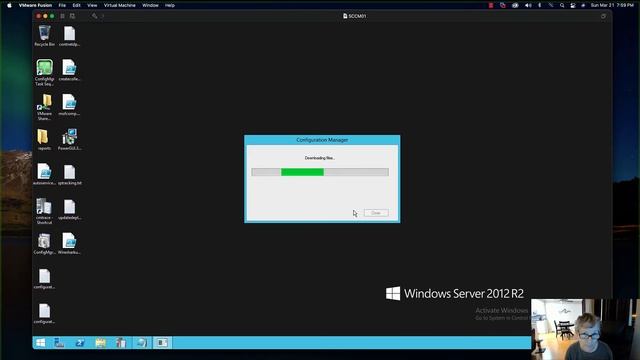This screenshot has height=360, width=640.
Task: Click the Close button in Configuration Manager dialog
Action: (x=376, y=213)
